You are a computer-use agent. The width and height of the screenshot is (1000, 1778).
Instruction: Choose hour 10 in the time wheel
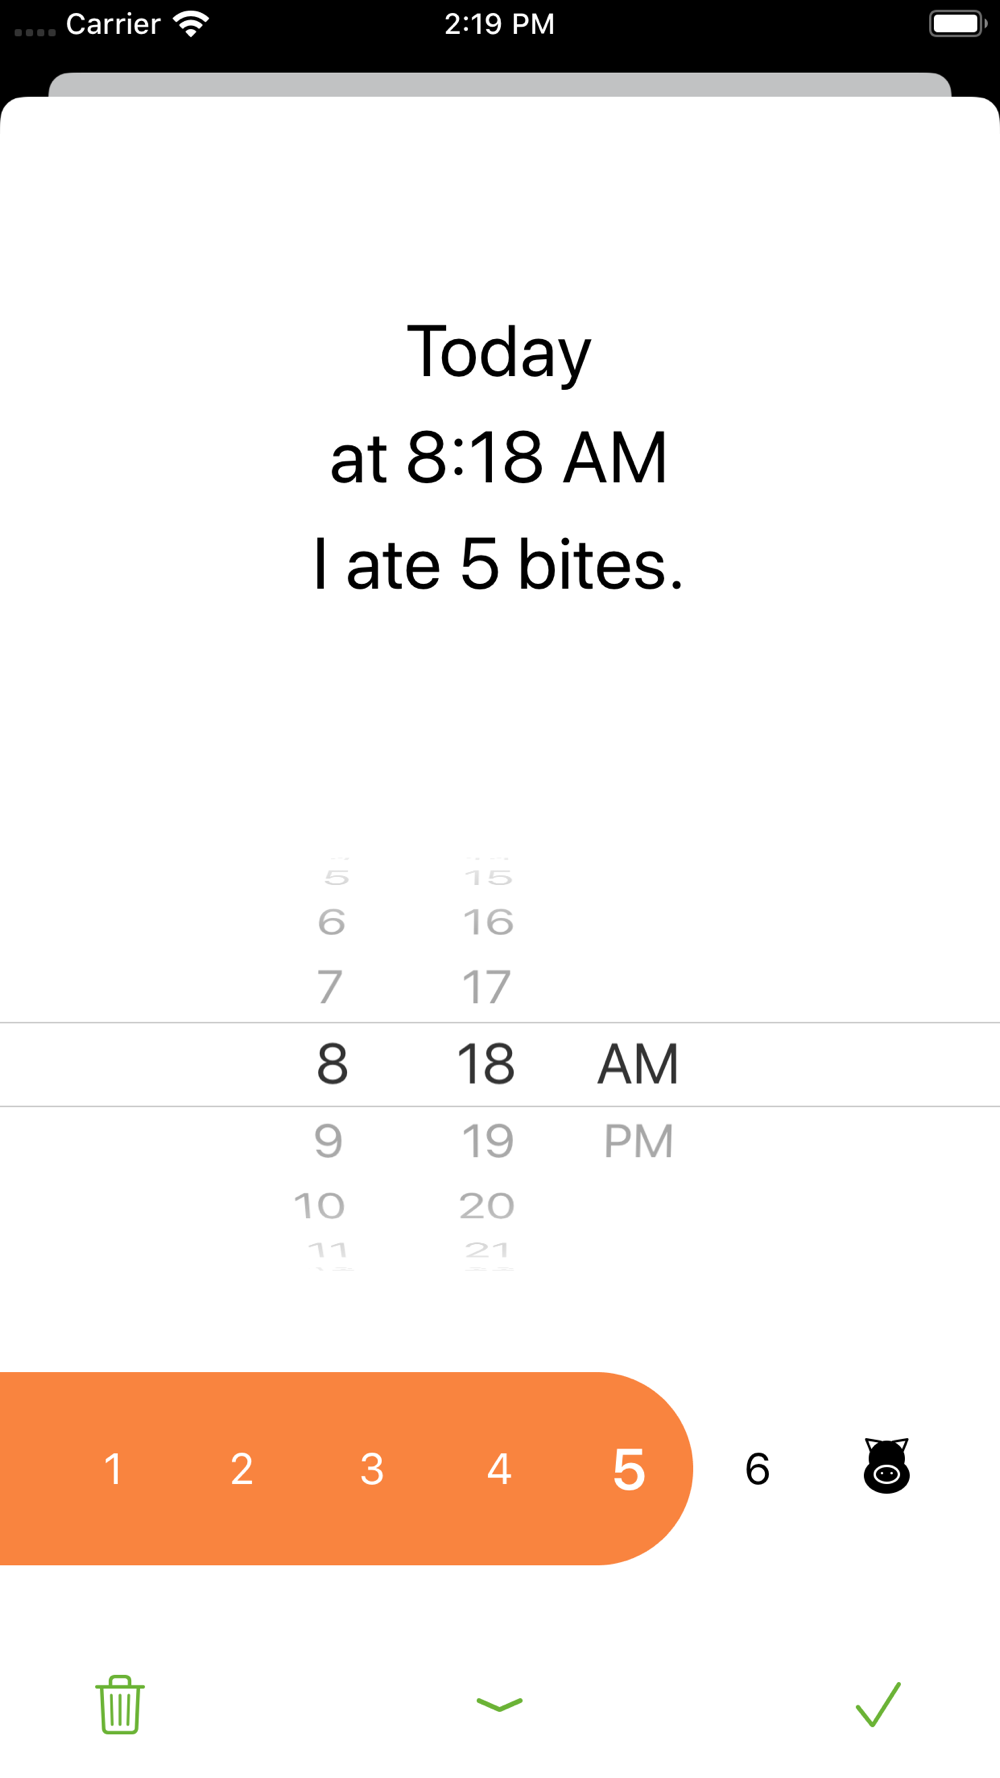coord(320,1206)
